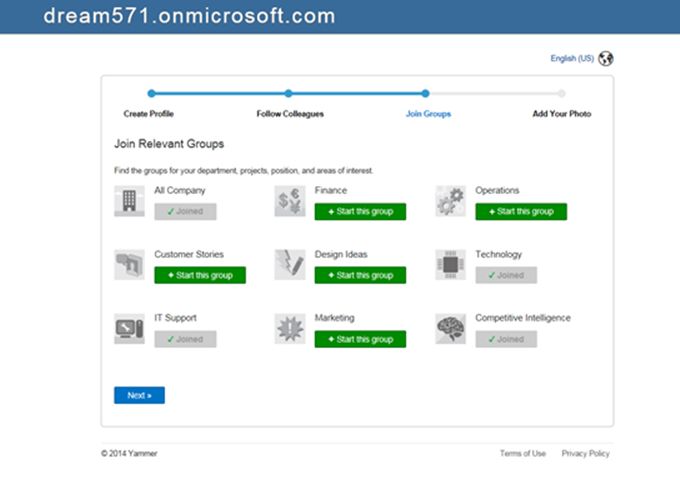Click the IT Support computer icon
Viewport: 680px width, 503px height.
(129, 329)
